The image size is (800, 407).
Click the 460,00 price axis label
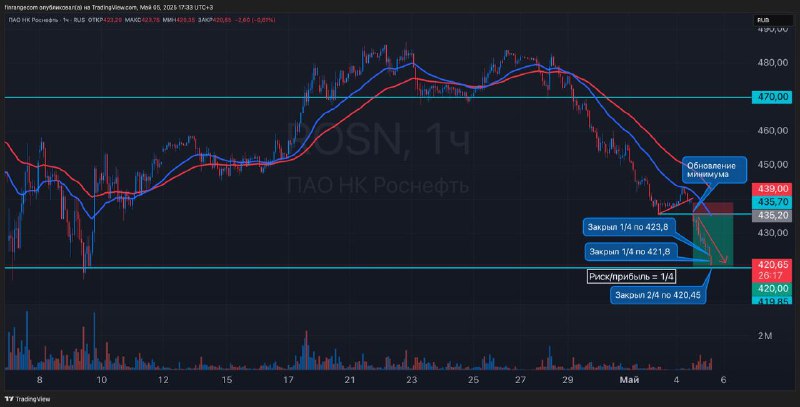(772, 131)
